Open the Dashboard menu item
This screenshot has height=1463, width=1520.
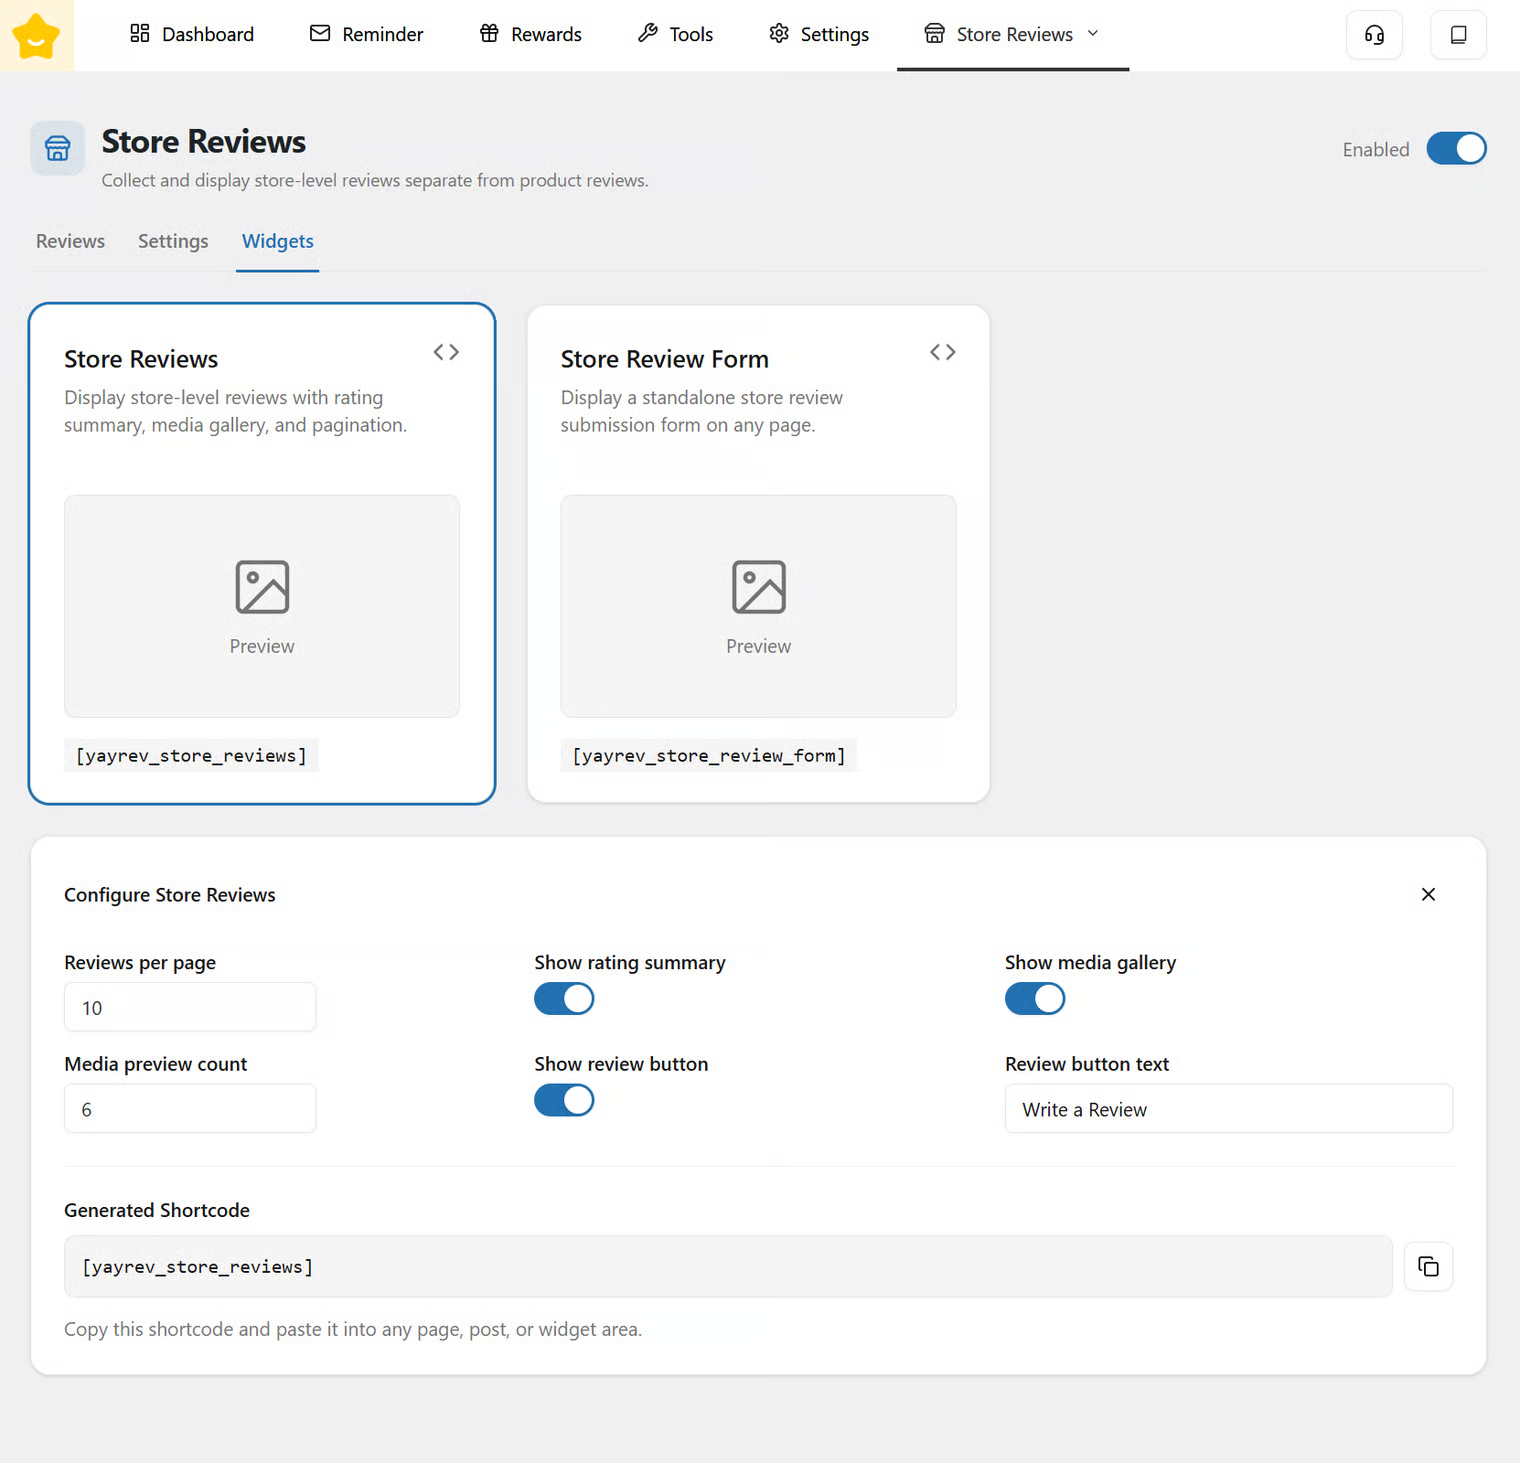(192, 34)
